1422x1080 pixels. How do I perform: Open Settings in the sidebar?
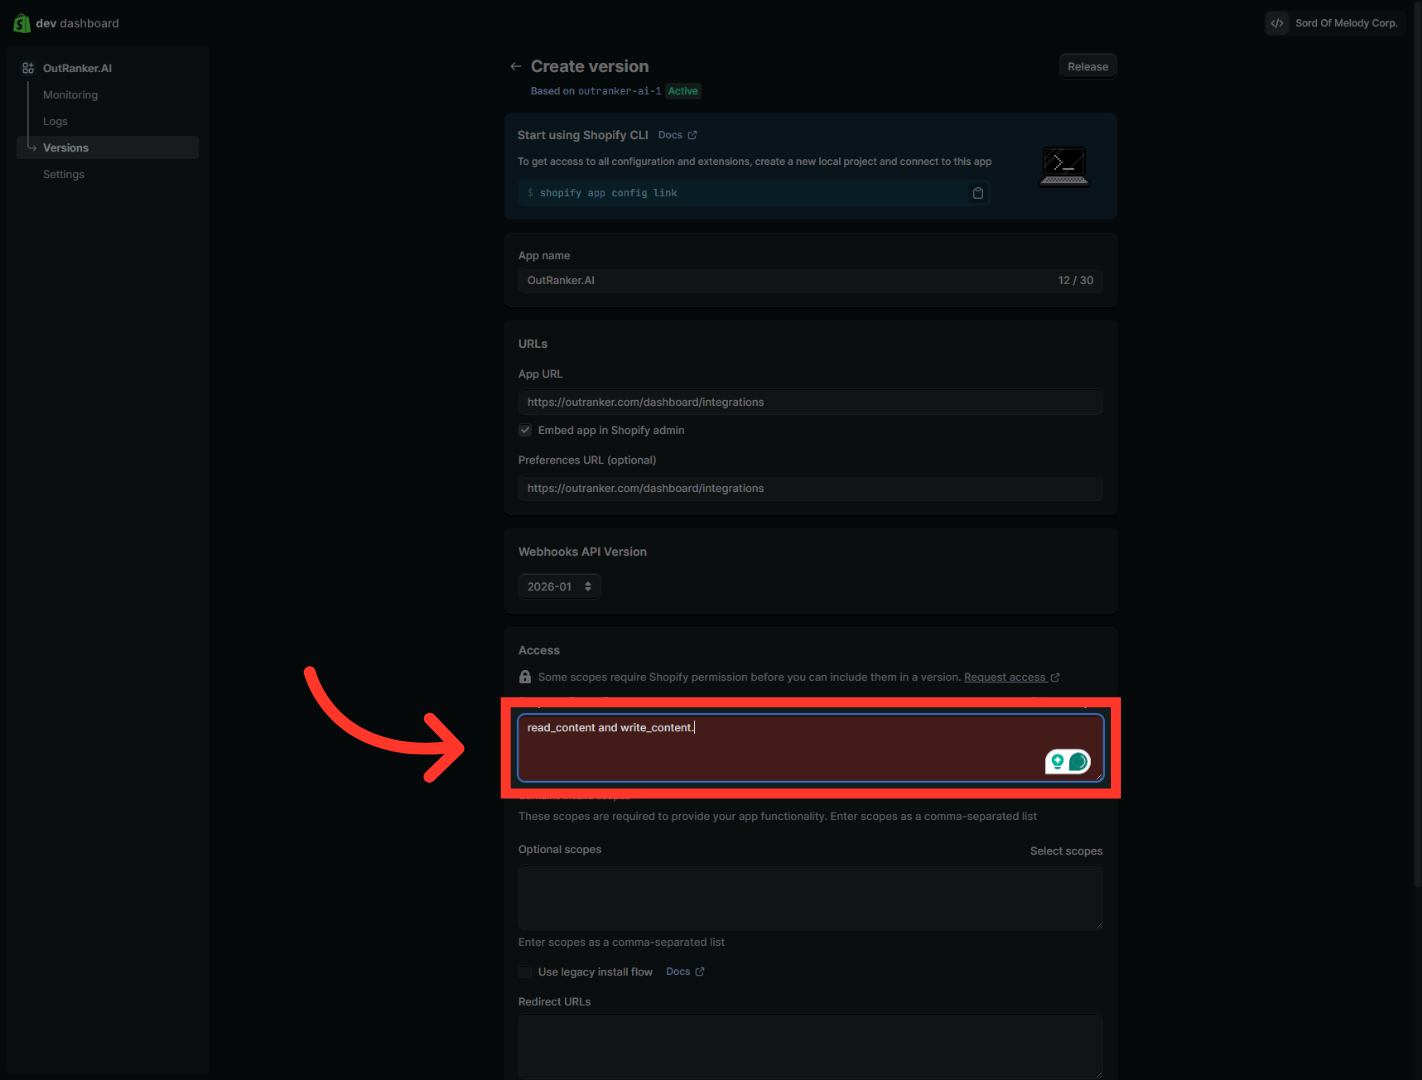[64, 174]
